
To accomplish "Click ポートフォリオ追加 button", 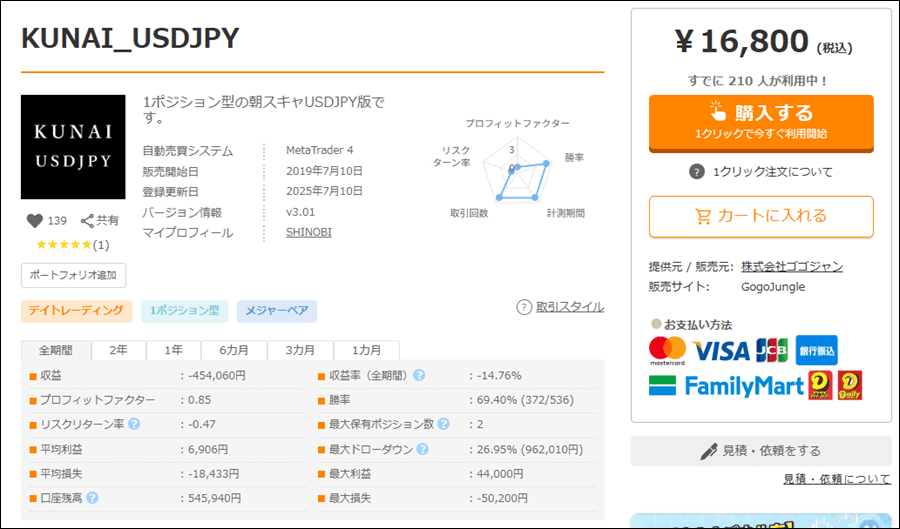I will pos(73,275).
